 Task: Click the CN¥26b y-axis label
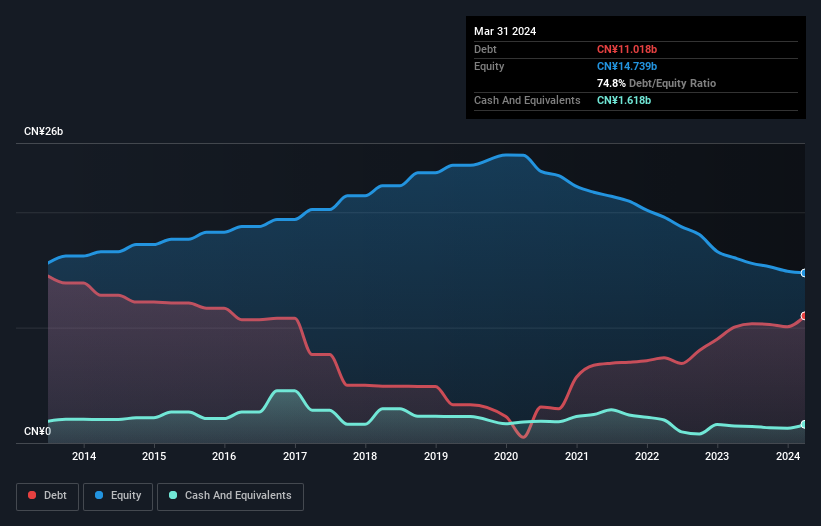(x=43, y=131)
